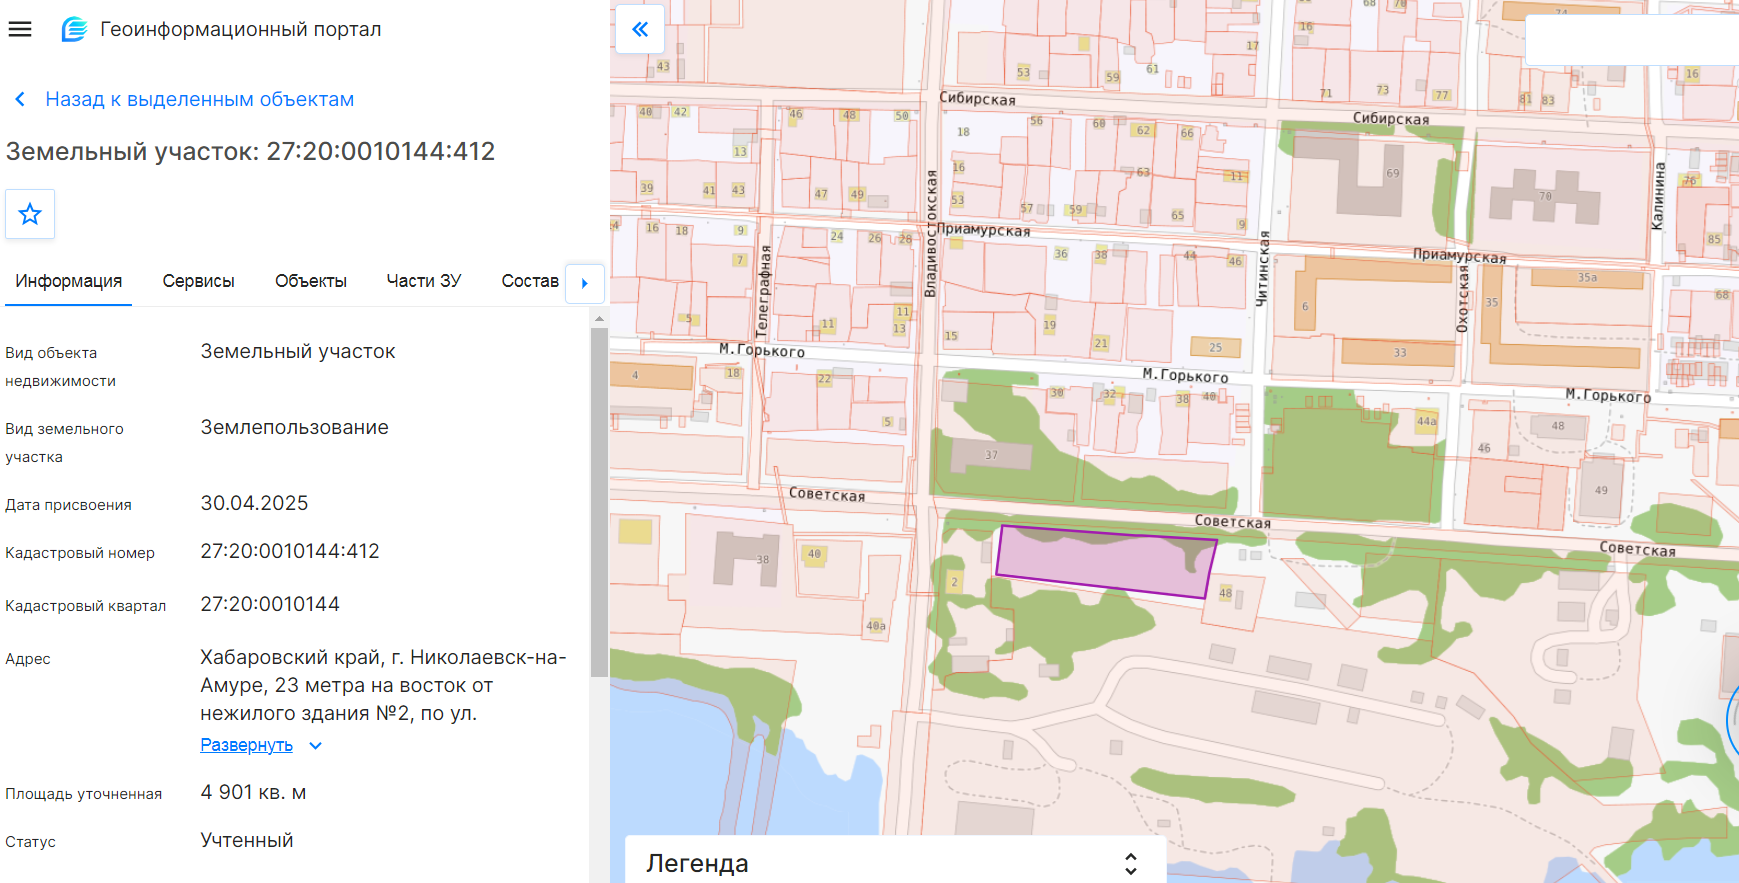Click back arrow next to Назад к выделенным объектам

[x=20, y=99]
